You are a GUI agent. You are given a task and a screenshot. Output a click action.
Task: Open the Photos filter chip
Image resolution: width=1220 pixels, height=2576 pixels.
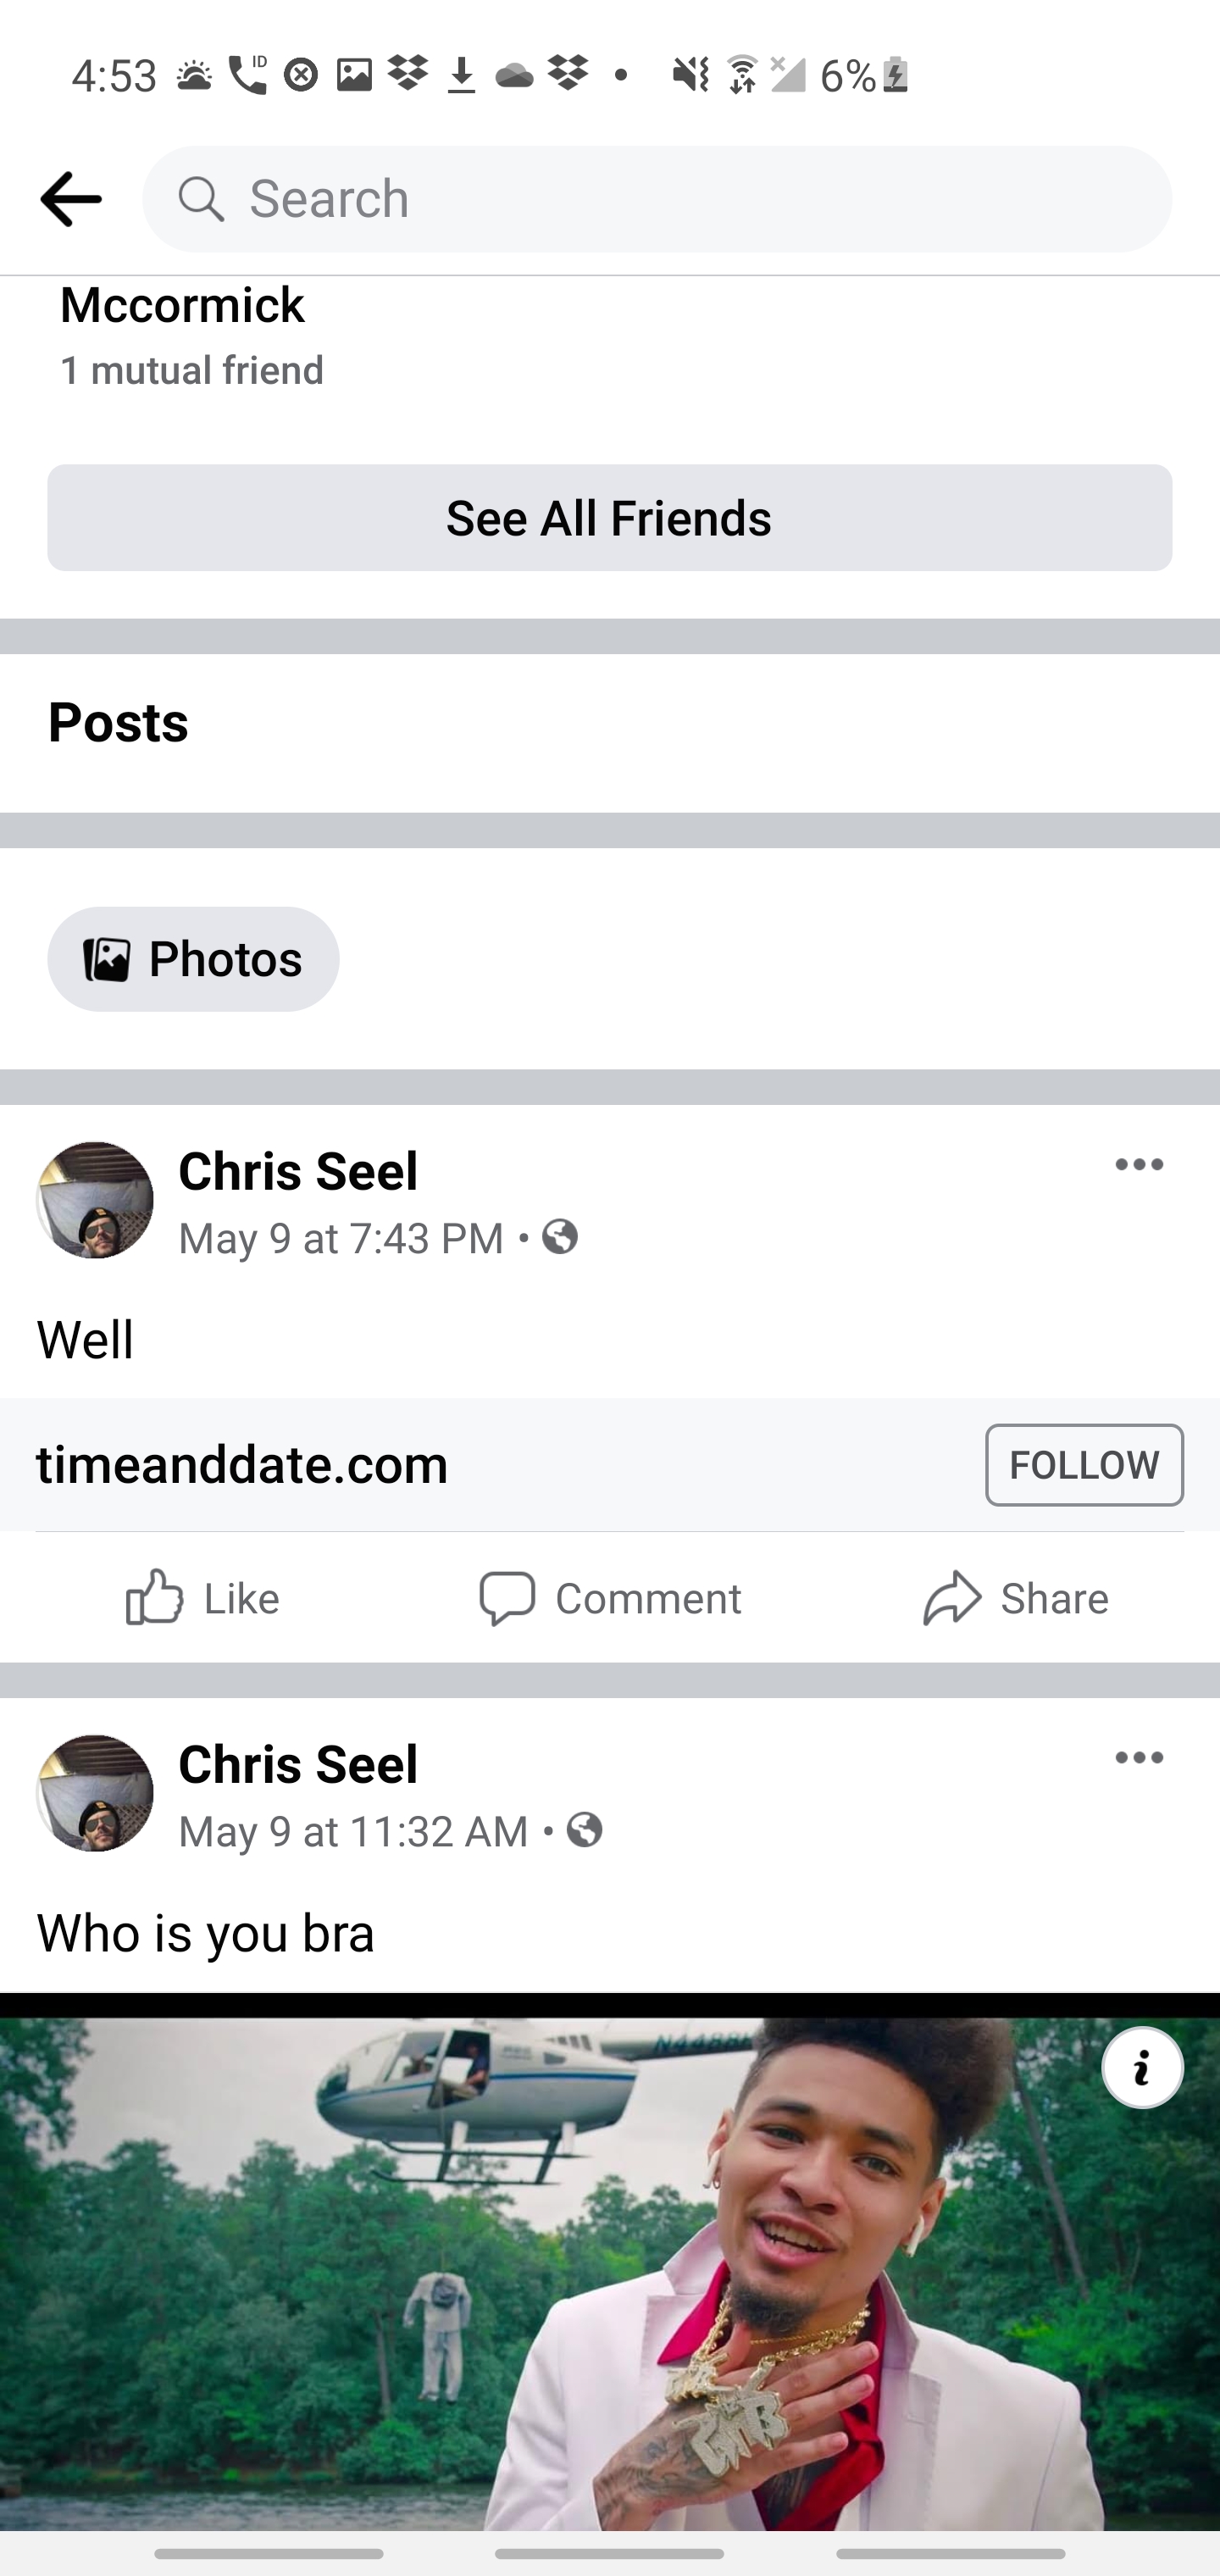193,959
